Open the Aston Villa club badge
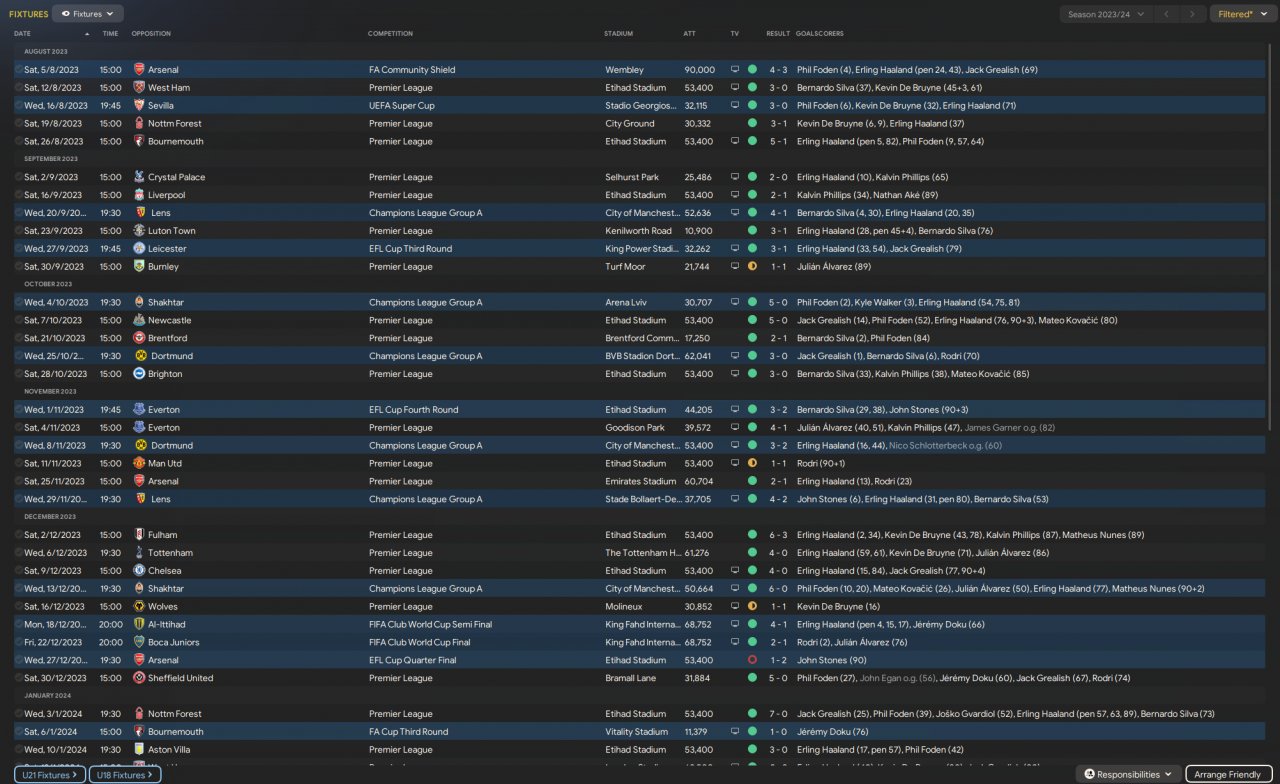1280x784 pixels. 138,750
